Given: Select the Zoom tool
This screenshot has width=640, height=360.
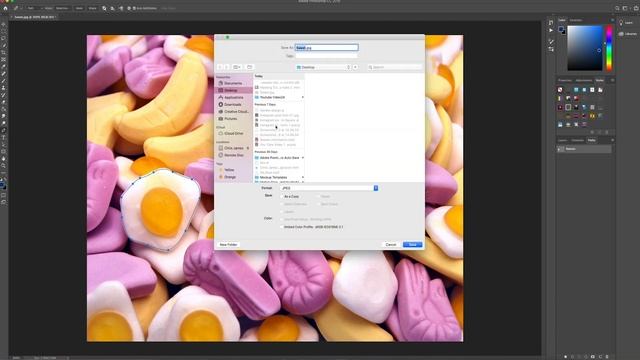Looking at the screenshot, I should (4, 165).
